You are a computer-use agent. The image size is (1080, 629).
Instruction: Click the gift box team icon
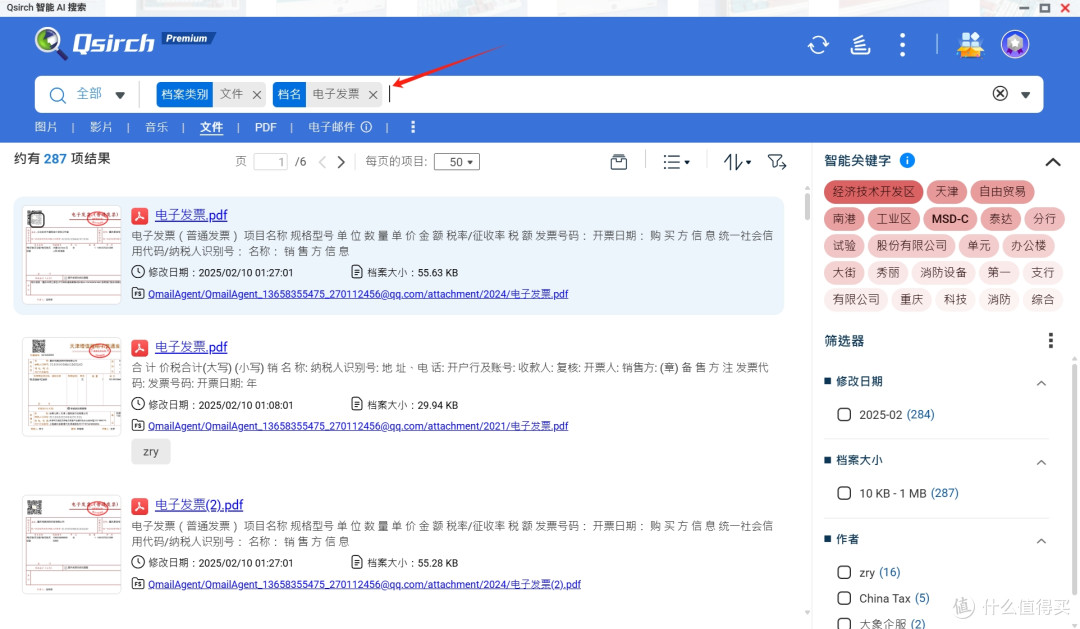pyautogui.click(x=970, y=45)
